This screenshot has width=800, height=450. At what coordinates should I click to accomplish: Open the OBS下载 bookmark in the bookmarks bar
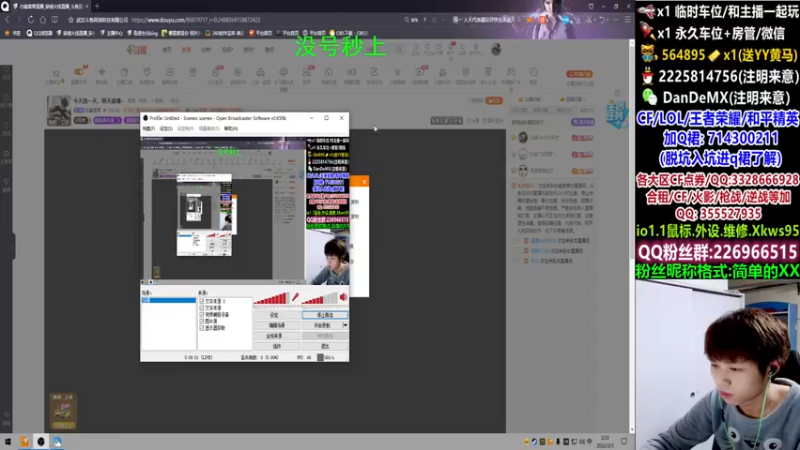(349, 33)
